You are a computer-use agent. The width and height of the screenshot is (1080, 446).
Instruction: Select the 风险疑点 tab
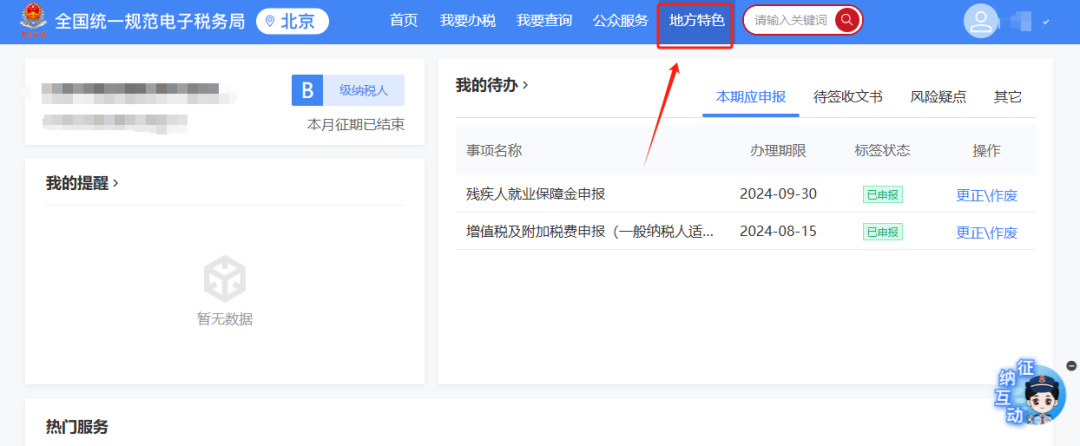938,97
